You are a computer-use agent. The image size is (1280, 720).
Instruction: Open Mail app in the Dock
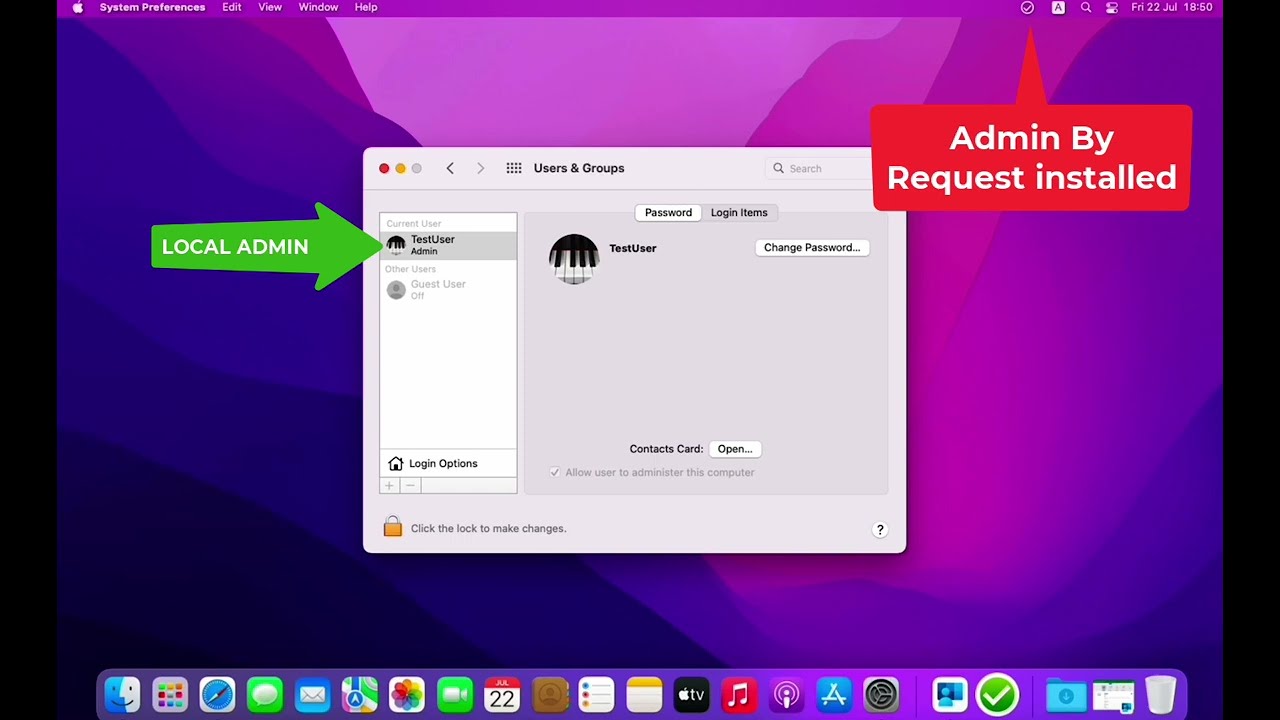click(x=312, y=694)
